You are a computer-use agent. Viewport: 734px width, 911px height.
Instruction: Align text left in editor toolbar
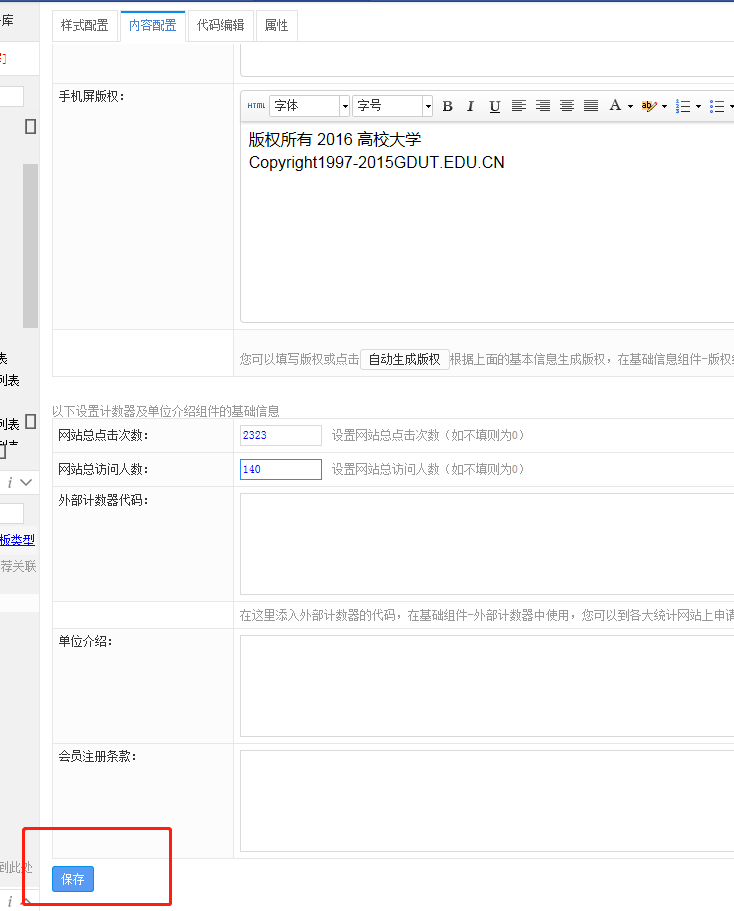519,106
